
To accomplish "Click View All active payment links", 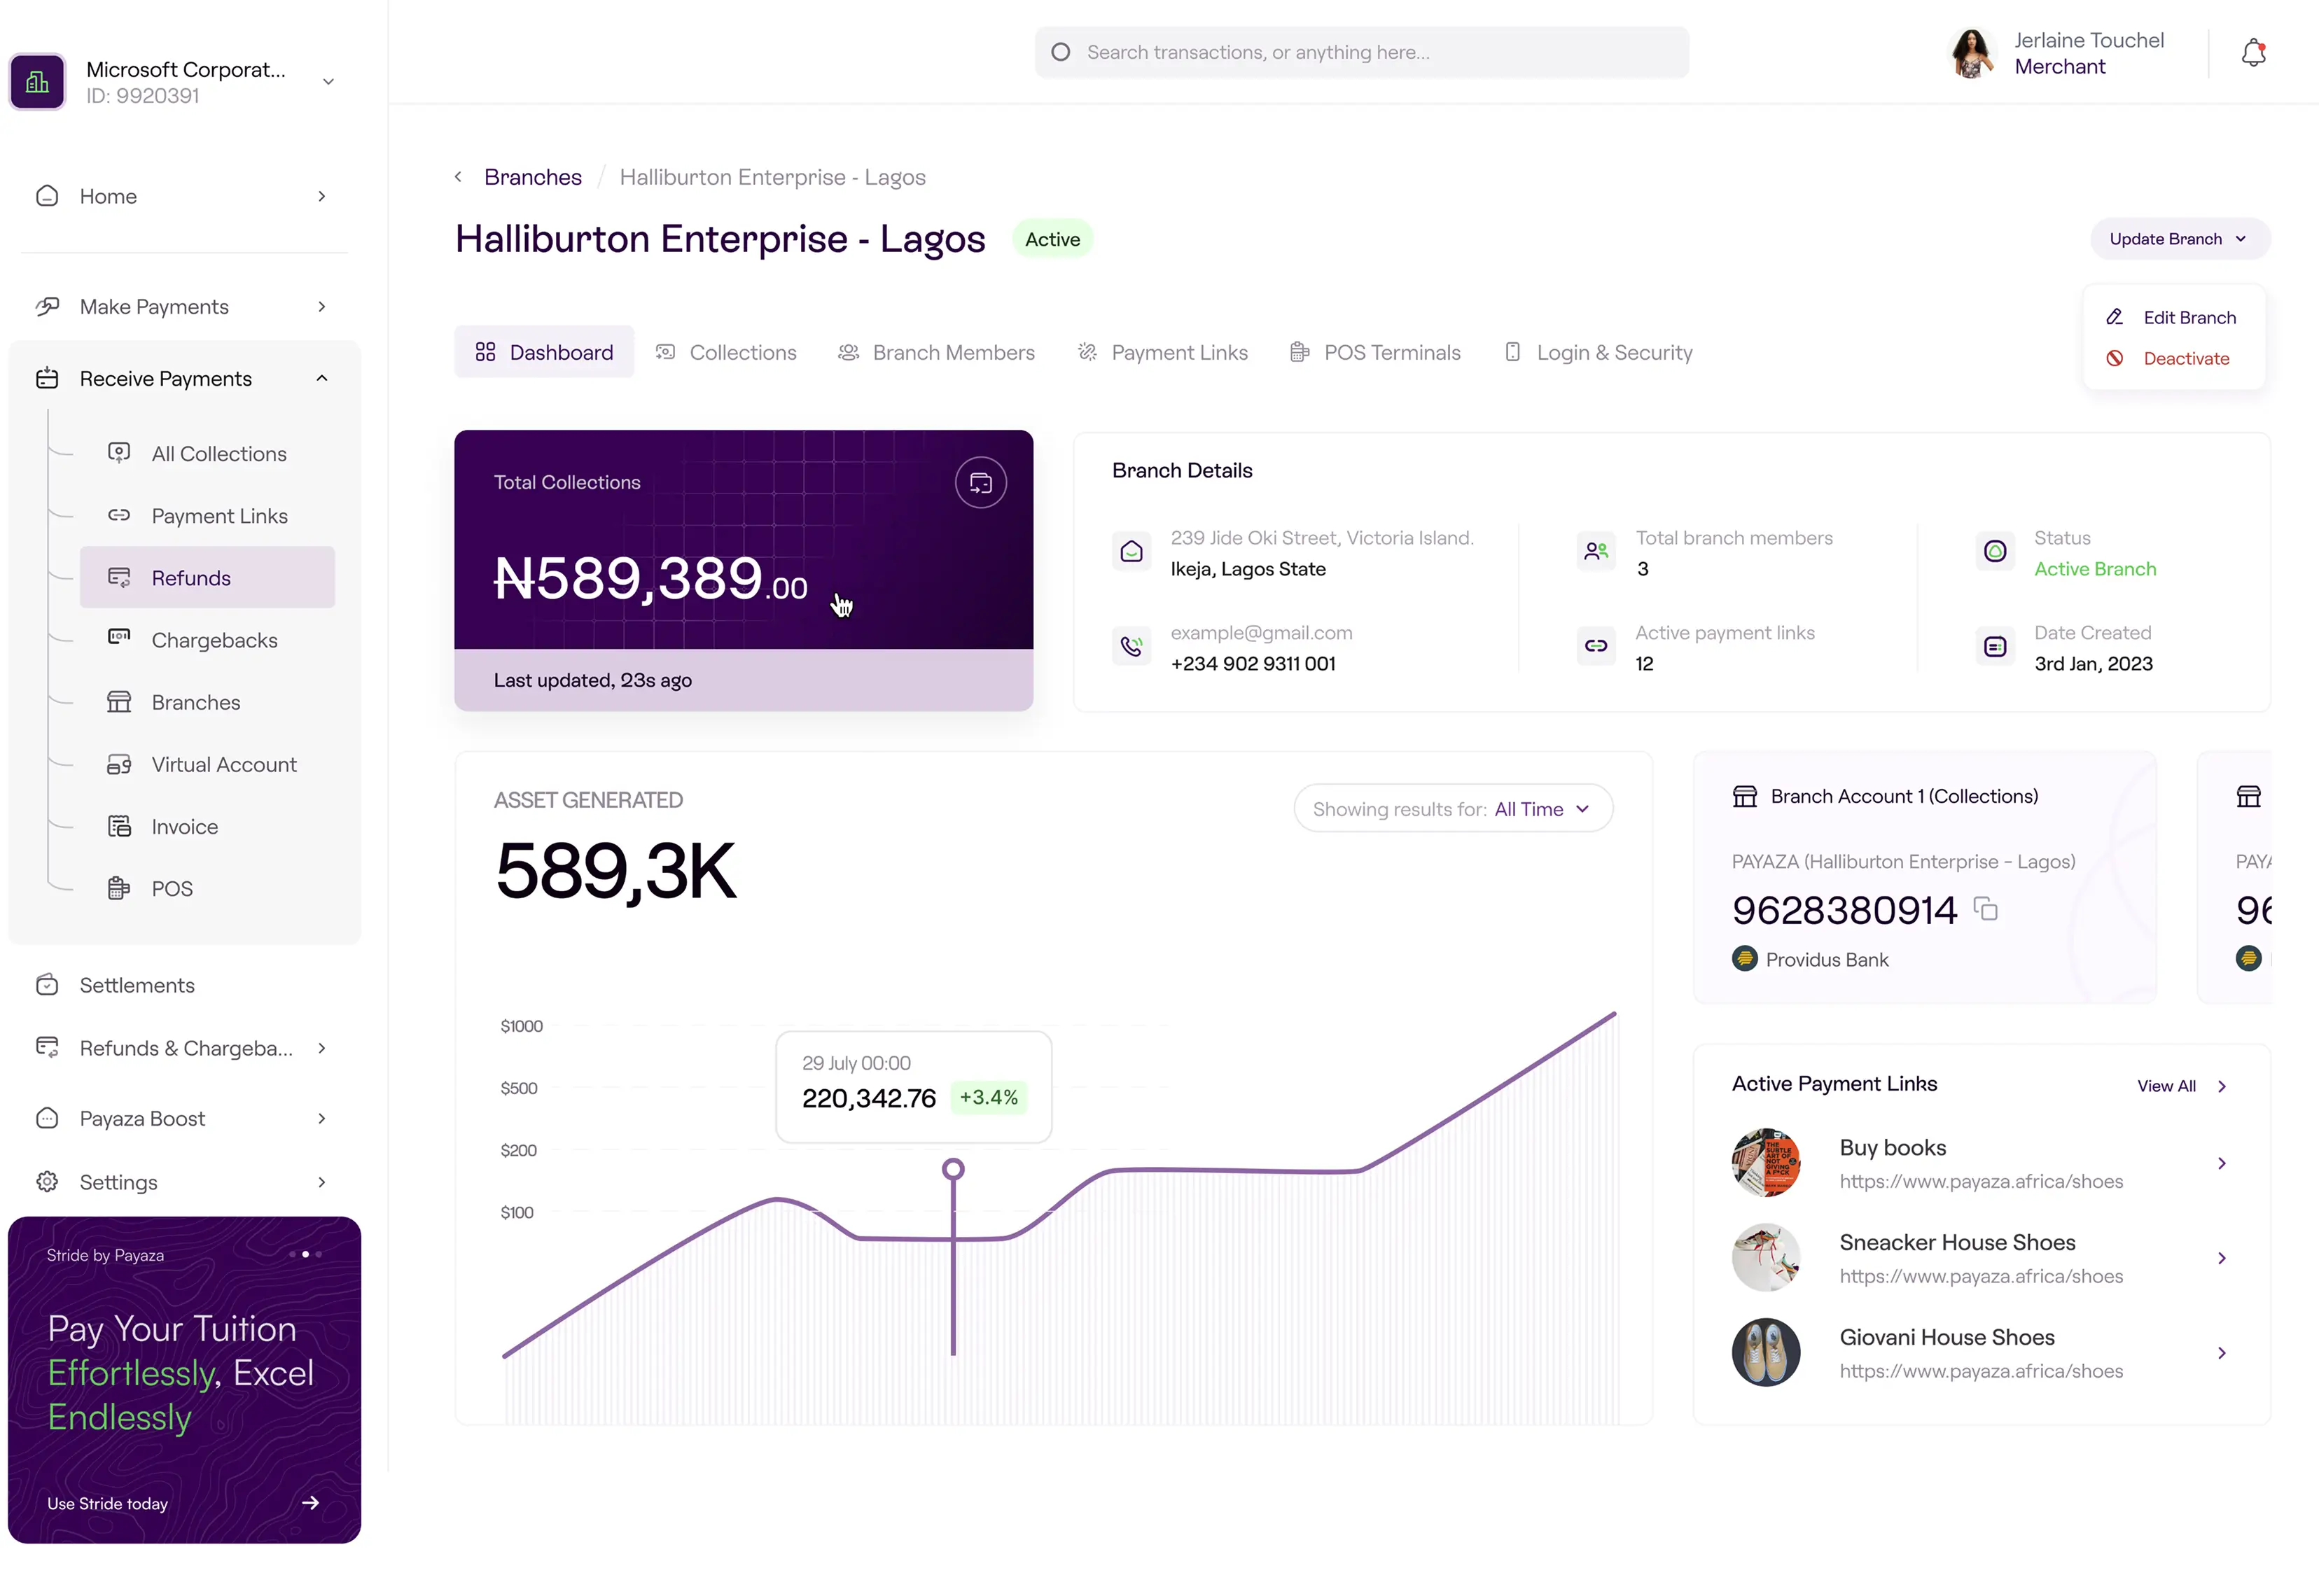I will tap(2182, 1086).
